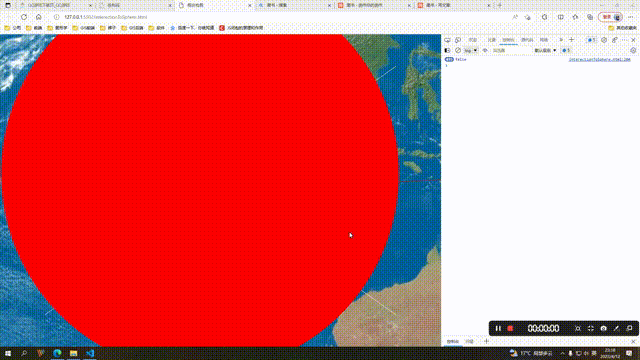Refresh the browser page
Screen dimensions: 640x360
tap(24, 17)
